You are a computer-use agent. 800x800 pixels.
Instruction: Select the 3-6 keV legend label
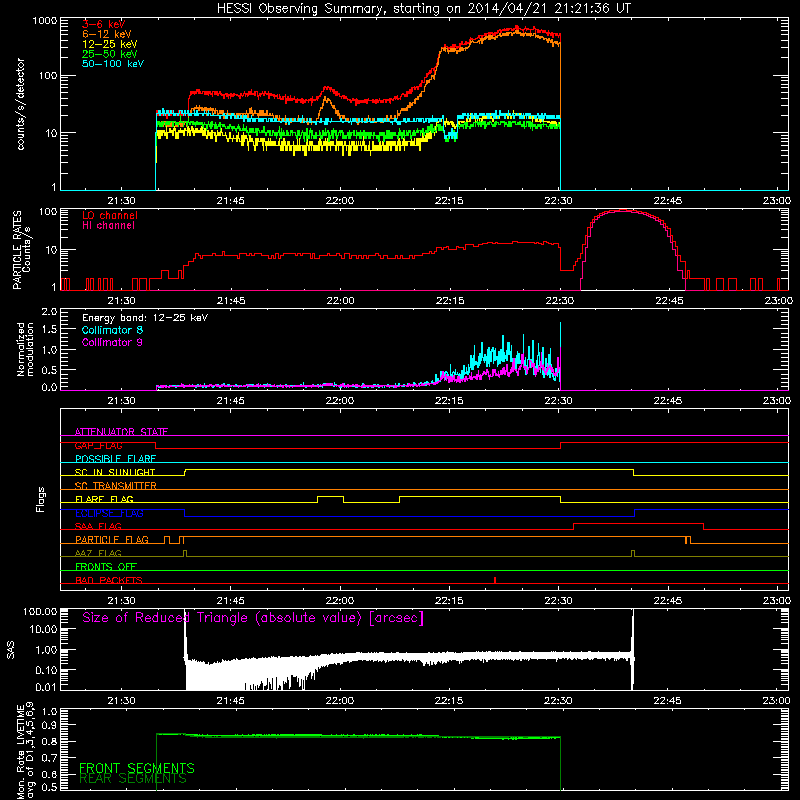(104, 24)
